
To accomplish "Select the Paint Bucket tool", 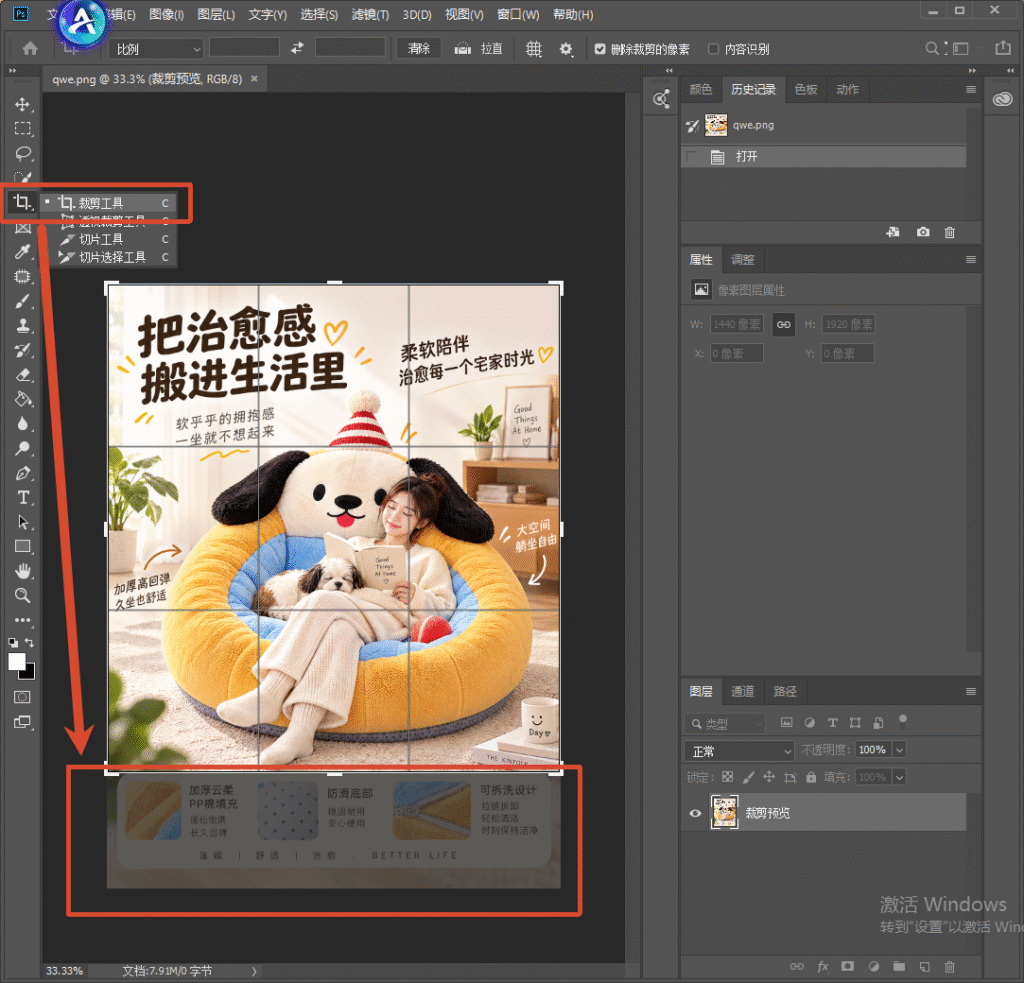I will [22, 399].
